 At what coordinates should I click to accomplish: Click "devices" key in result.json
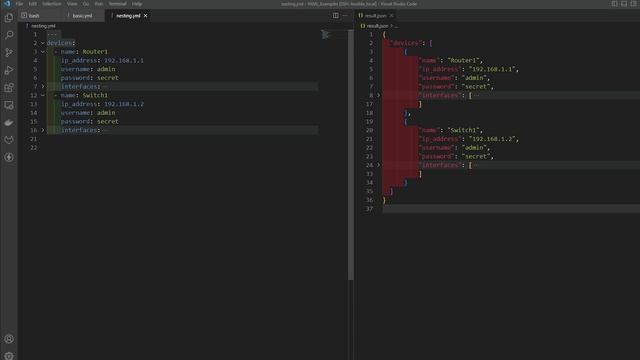[x=406, y=43]
